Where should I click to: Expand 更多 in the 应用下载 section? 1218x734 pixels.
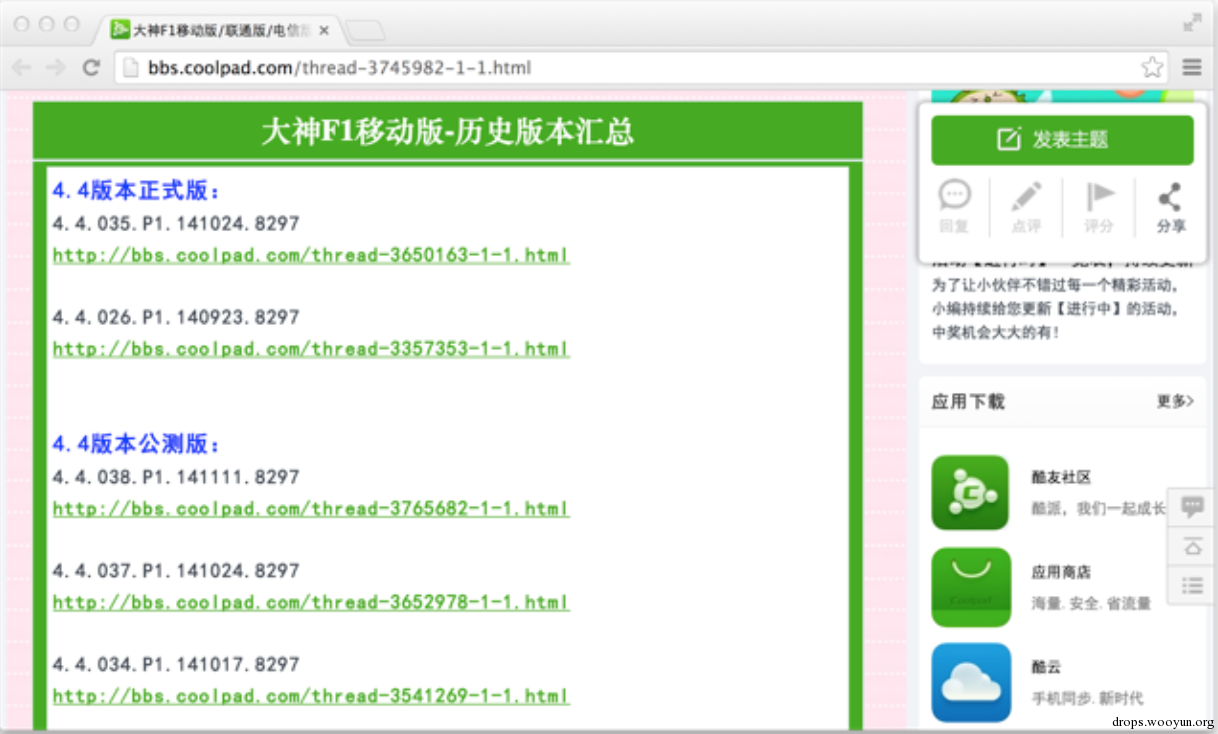click(1175, 401)
